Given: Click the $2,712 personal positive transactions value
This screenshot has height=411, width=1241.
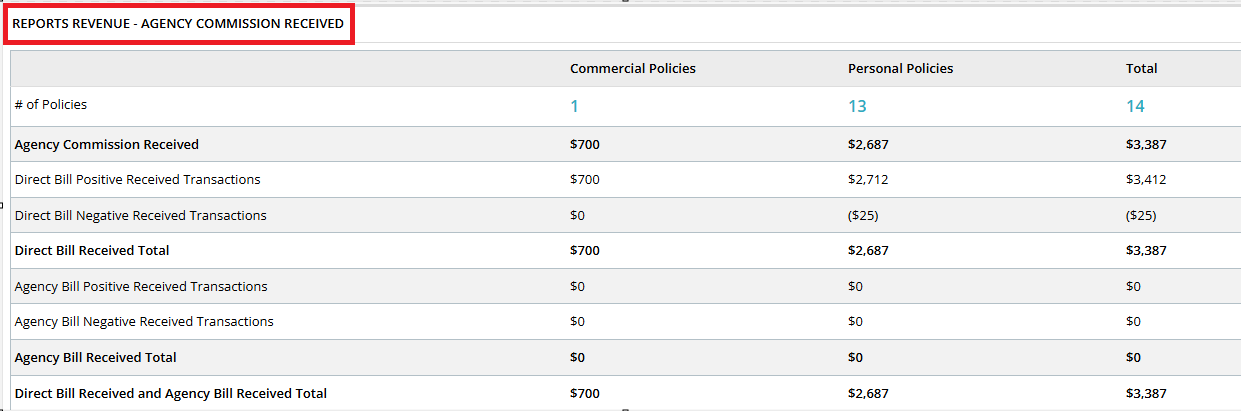Looking at the screenshot, I should click(868, 180).
